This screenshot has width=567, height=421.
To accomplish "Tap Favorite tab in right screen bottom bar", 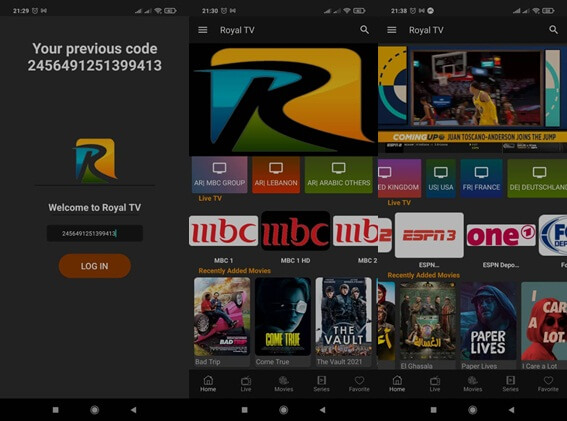I will tap(548, 384).
